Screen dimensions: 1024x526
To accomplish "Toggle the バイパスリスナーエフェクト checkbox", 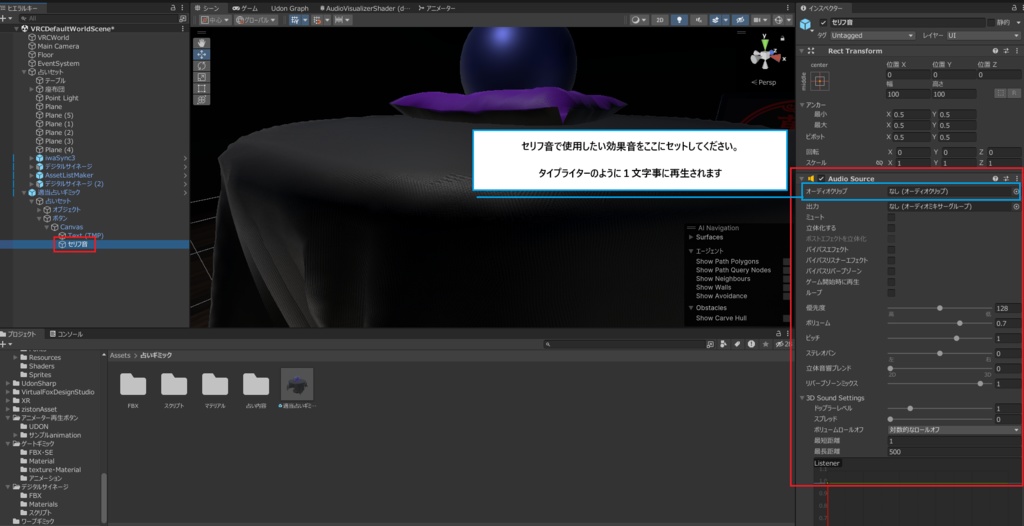I will pyautogui.click(x=891, y=260).
